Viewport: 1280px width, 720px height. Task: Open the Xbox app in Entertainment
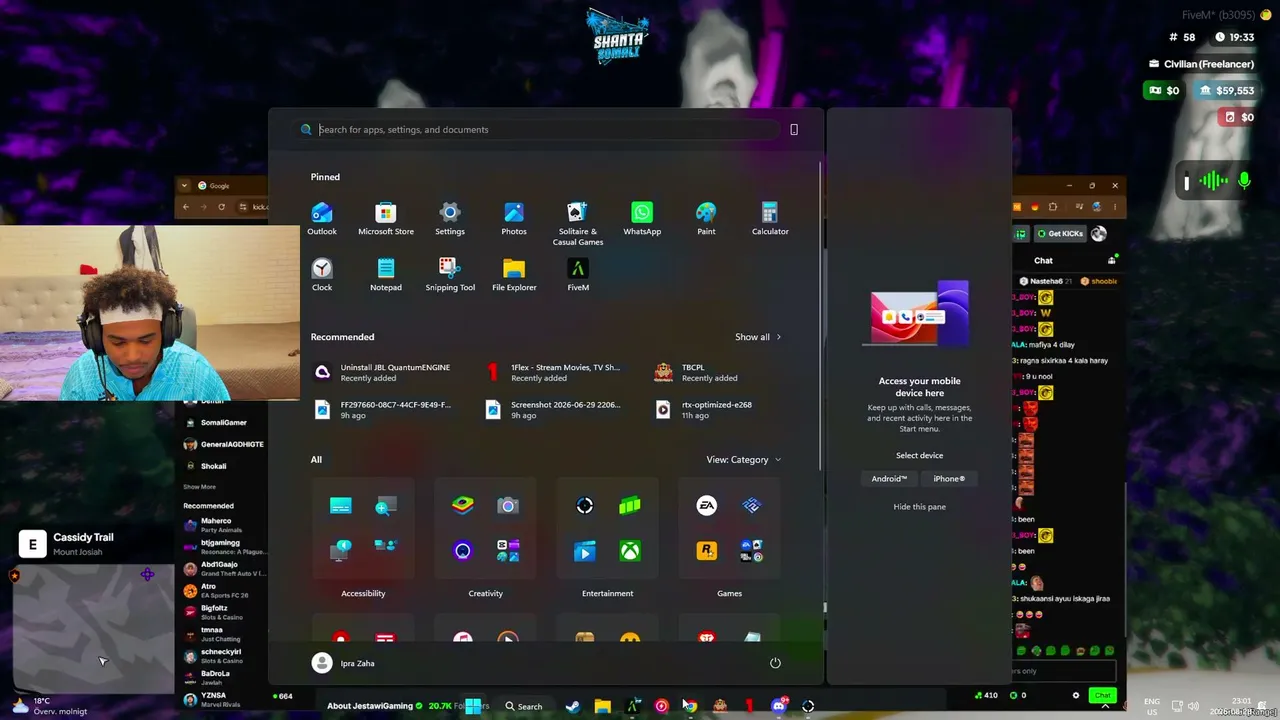[630, 551]
